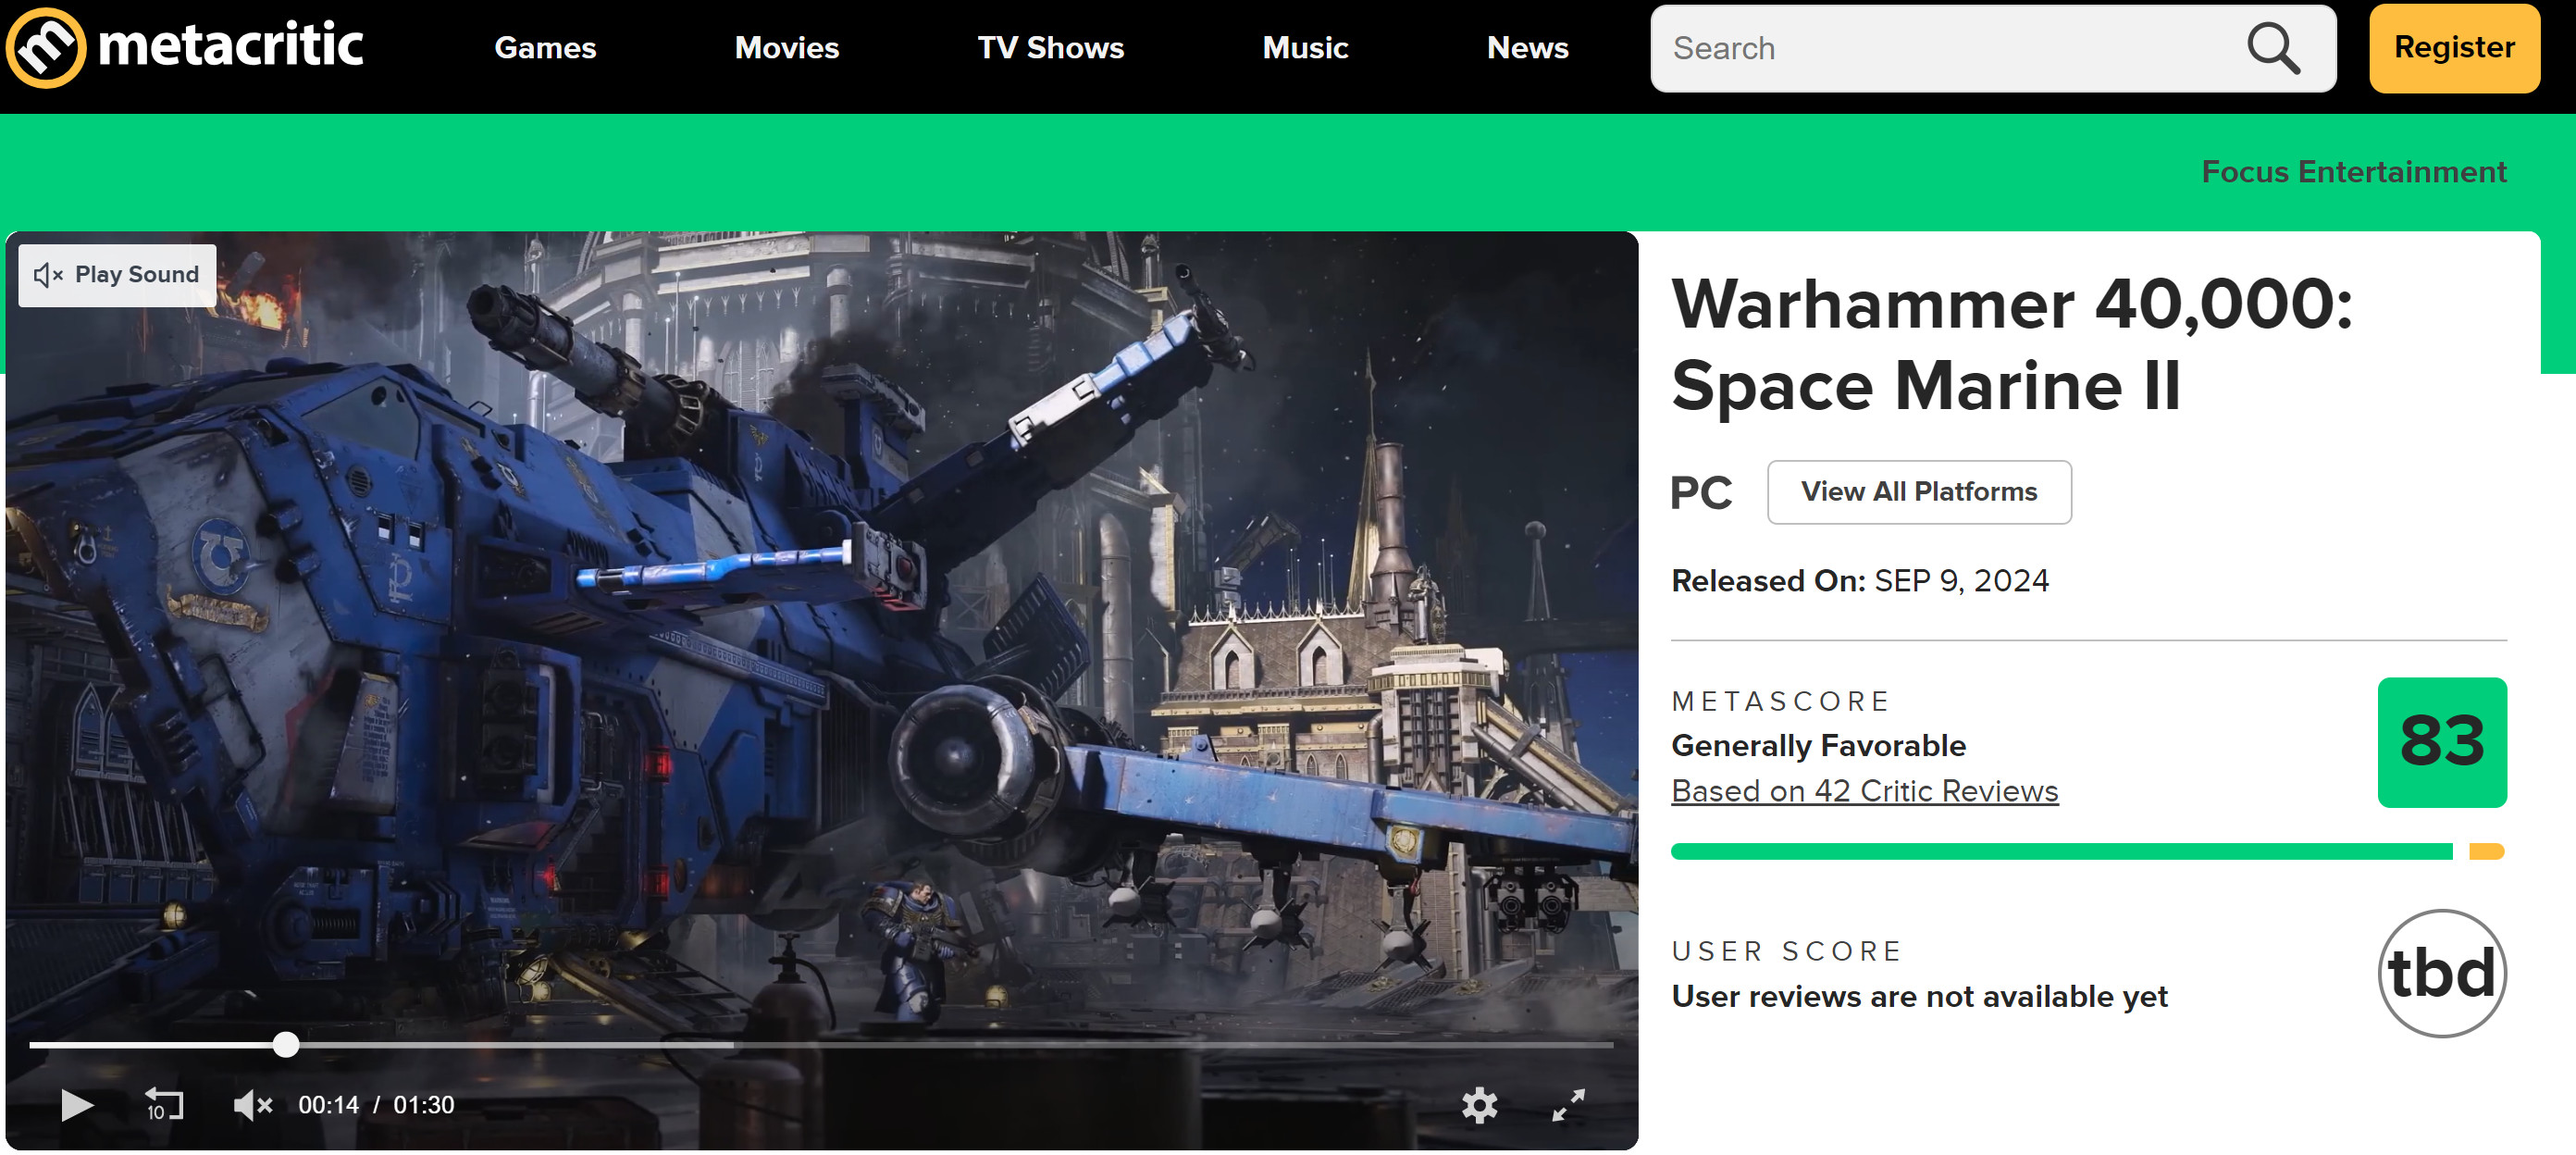
Task: Click the search magnifying glass icon
Action: (x=2273, y=48)
